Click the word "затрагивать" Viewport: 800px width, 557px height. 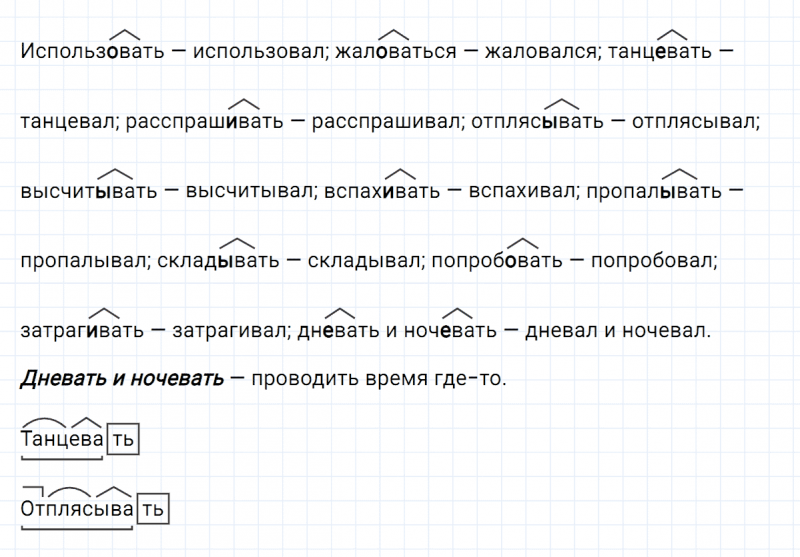79,331
